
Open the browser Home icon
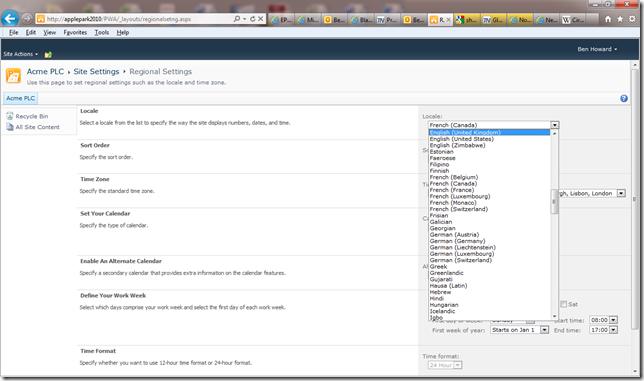point(608,19)
